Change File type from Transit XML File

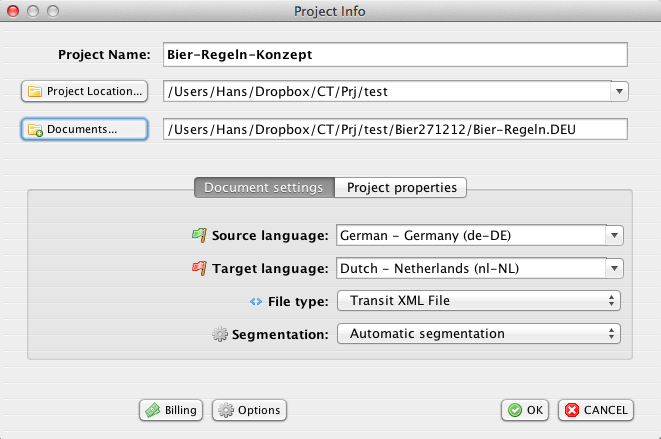click(479, 301)
